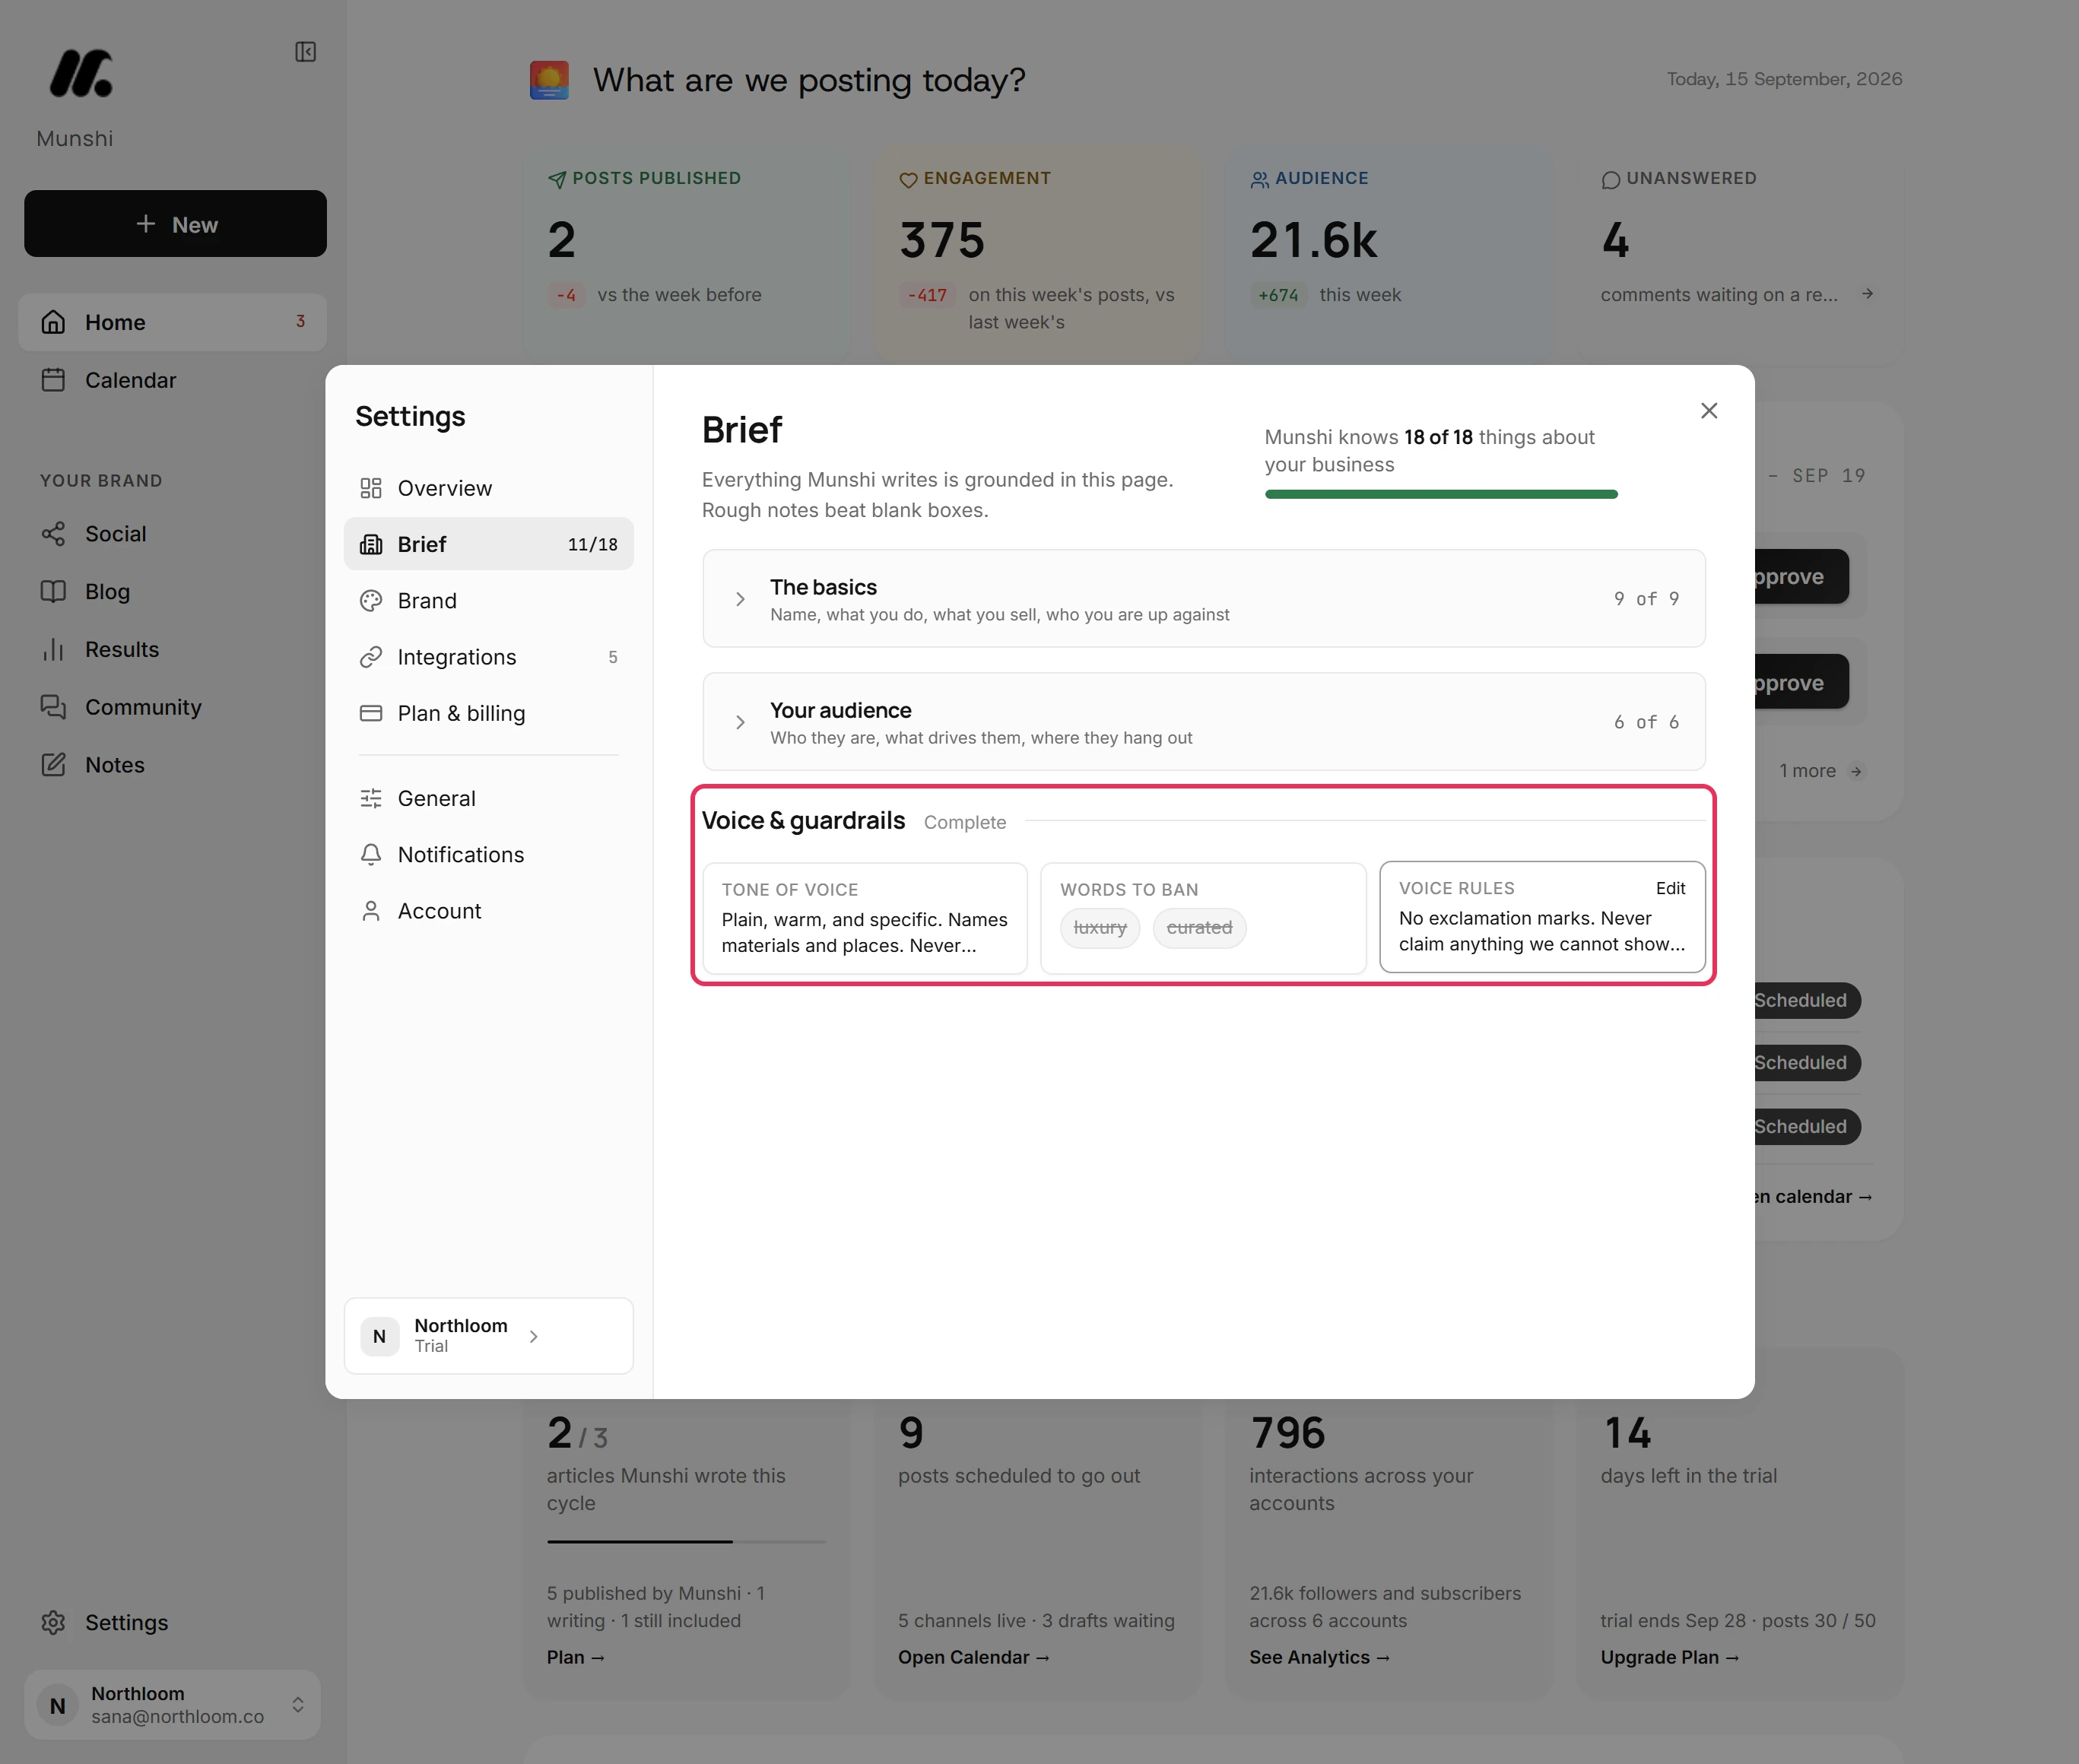This screenshot has width=2079, height=1764.
Task: Follow the See Analytics link
Action: click(x=1319, y=1657)
